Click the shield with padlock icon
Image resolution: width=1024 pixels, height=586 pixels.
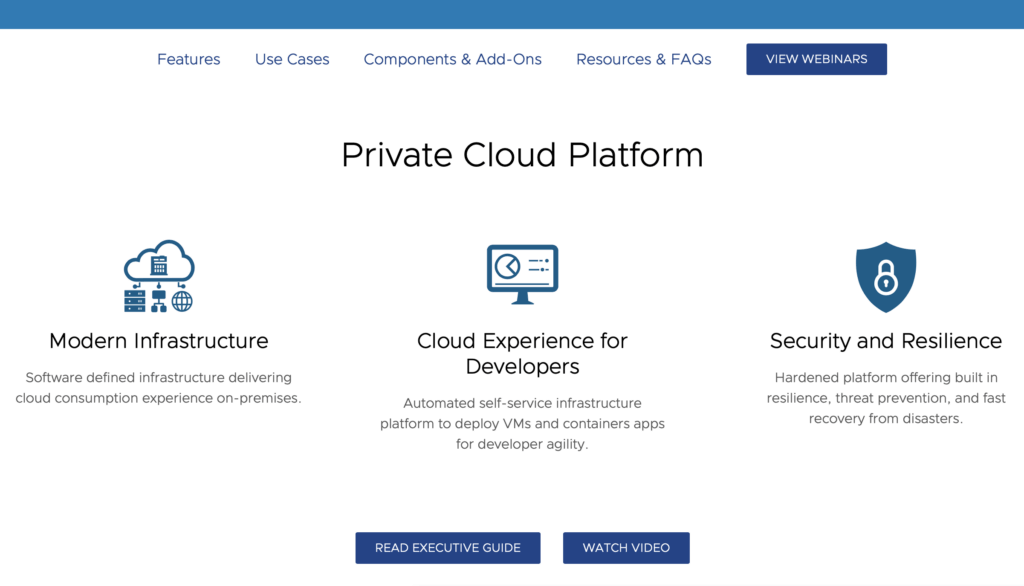(885, 276)
